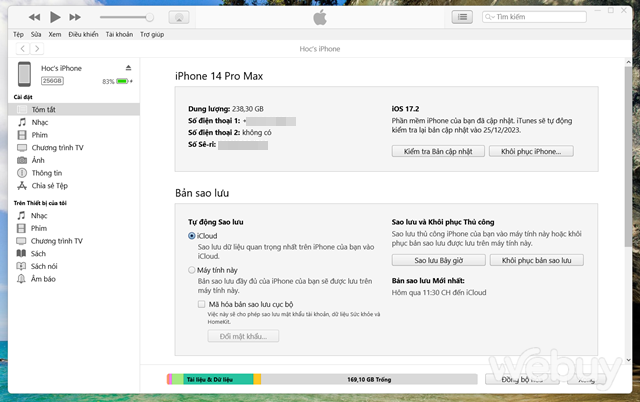Click Sao lưu Bây giờ button
Screen dimensions: 640x402
439,260
